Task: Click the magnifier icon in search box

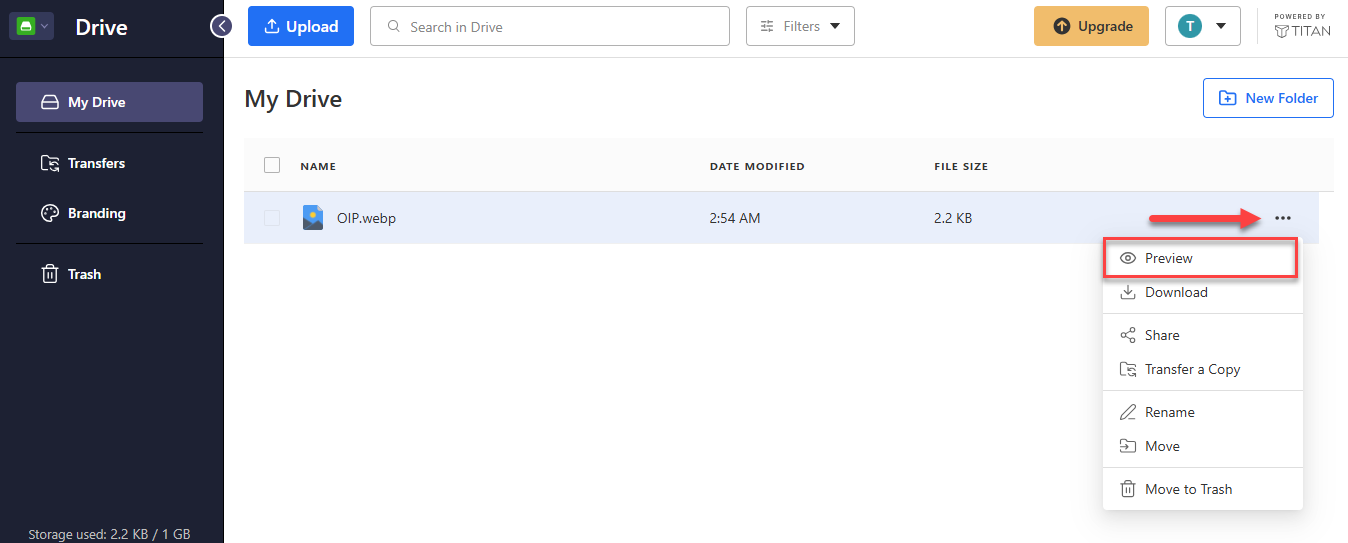Action: 393,26
